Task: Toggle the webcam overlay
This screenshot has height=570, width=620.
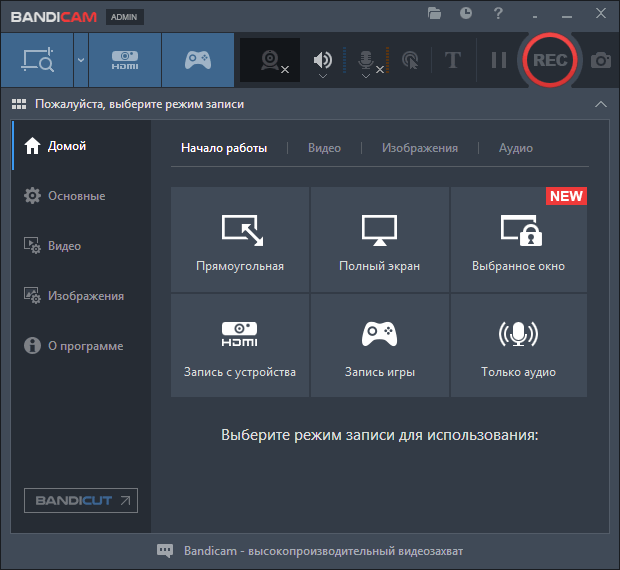Action: [x=270, y=60]
